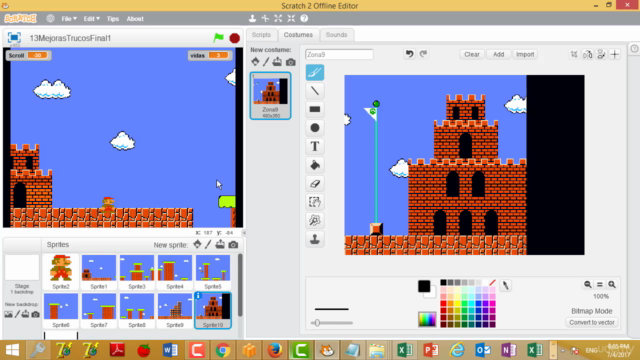Click the Add button
This screenshot has width=640, height=360.
point(498,54)
